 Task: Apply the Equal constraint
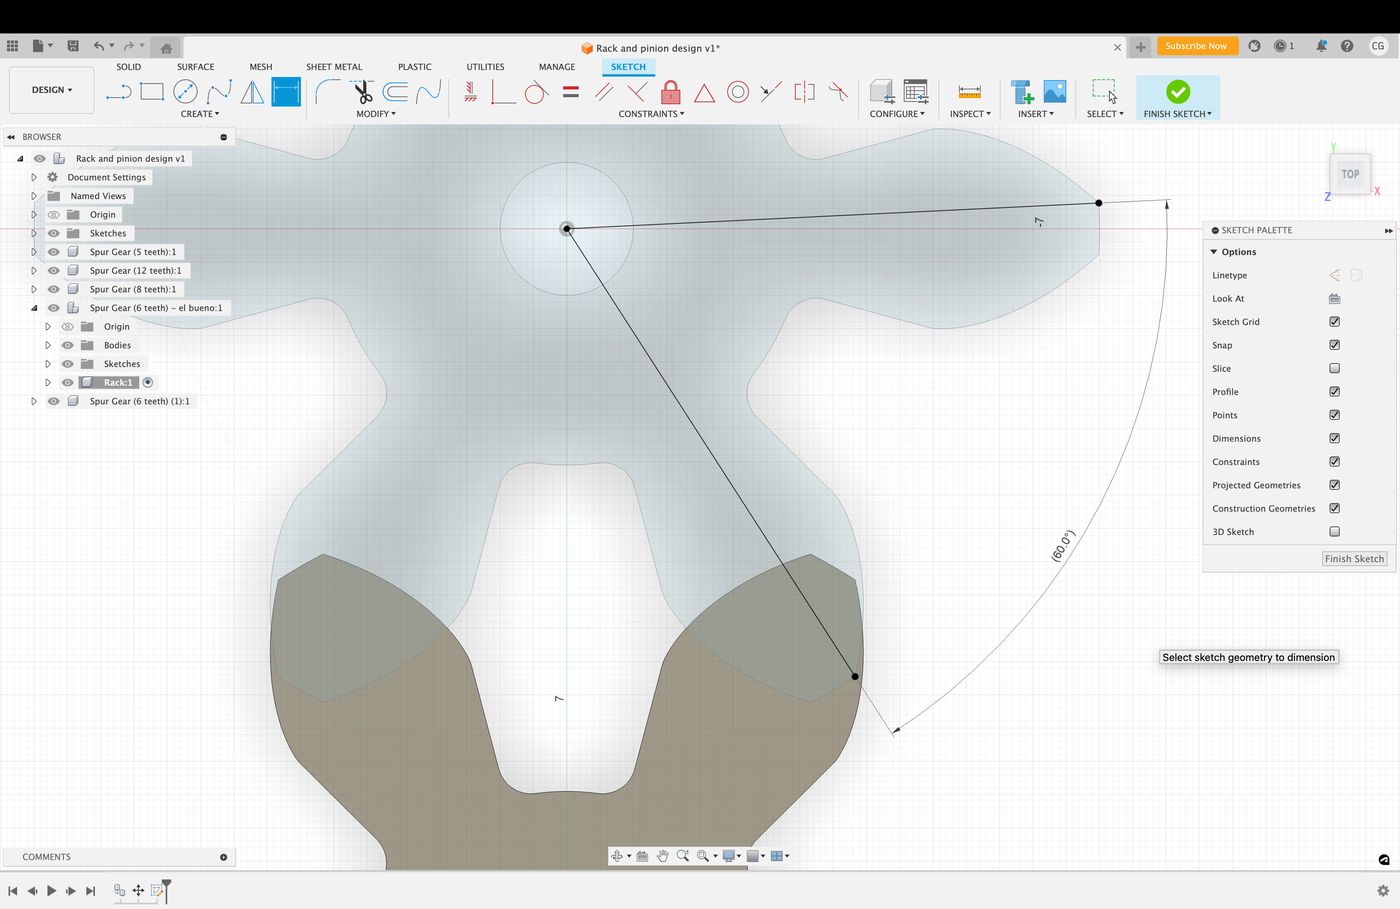coord(571,92)
